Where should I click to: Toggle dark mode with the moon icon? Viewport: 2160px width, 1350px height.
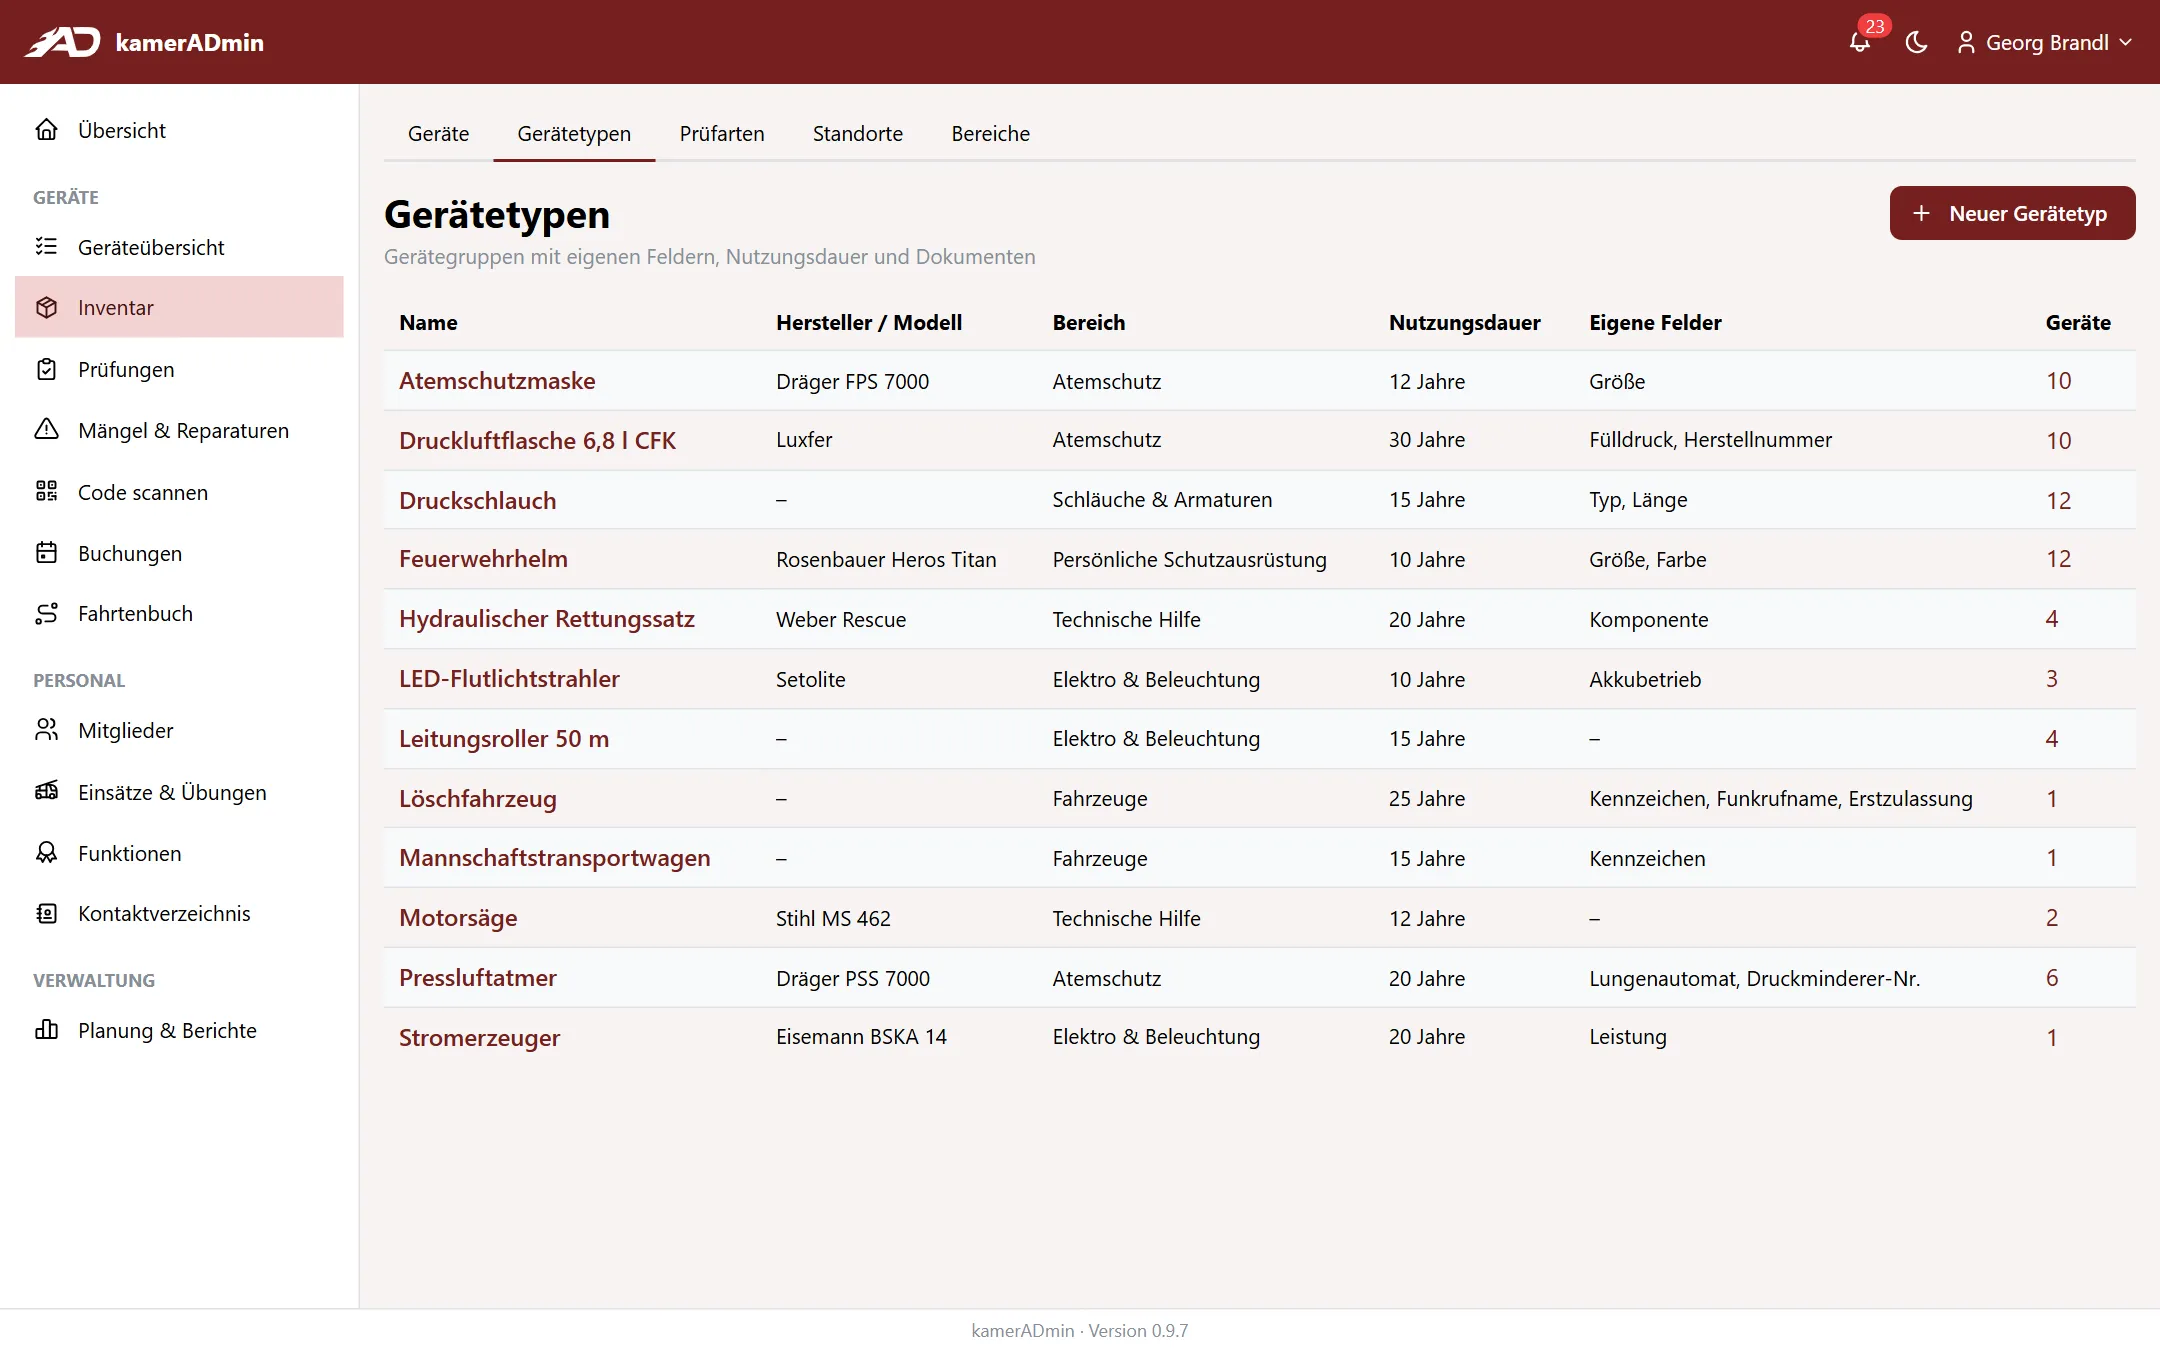[1916, 42]
